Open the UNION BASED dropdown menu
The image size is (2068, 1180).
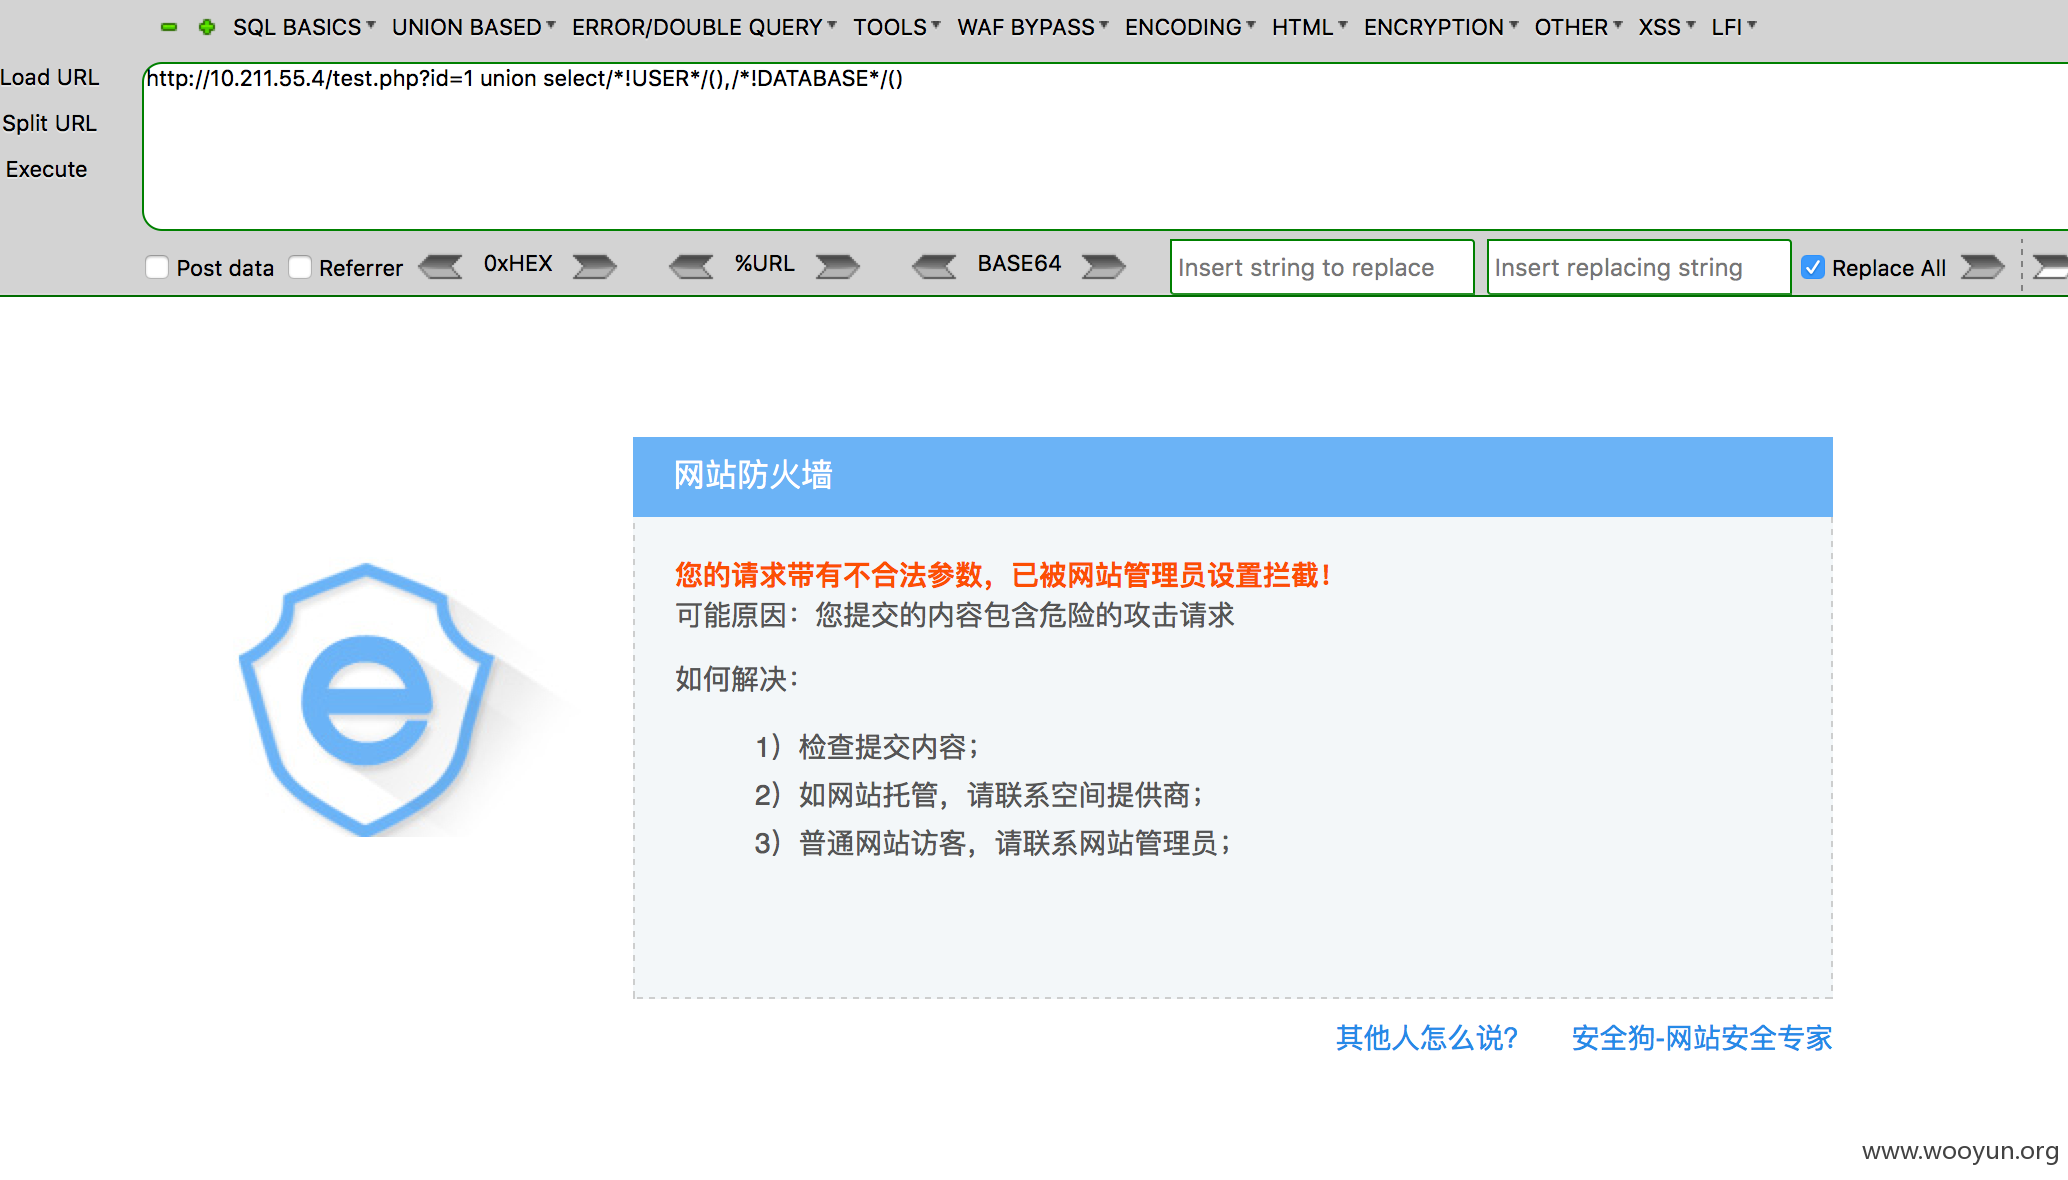[473, 27]
